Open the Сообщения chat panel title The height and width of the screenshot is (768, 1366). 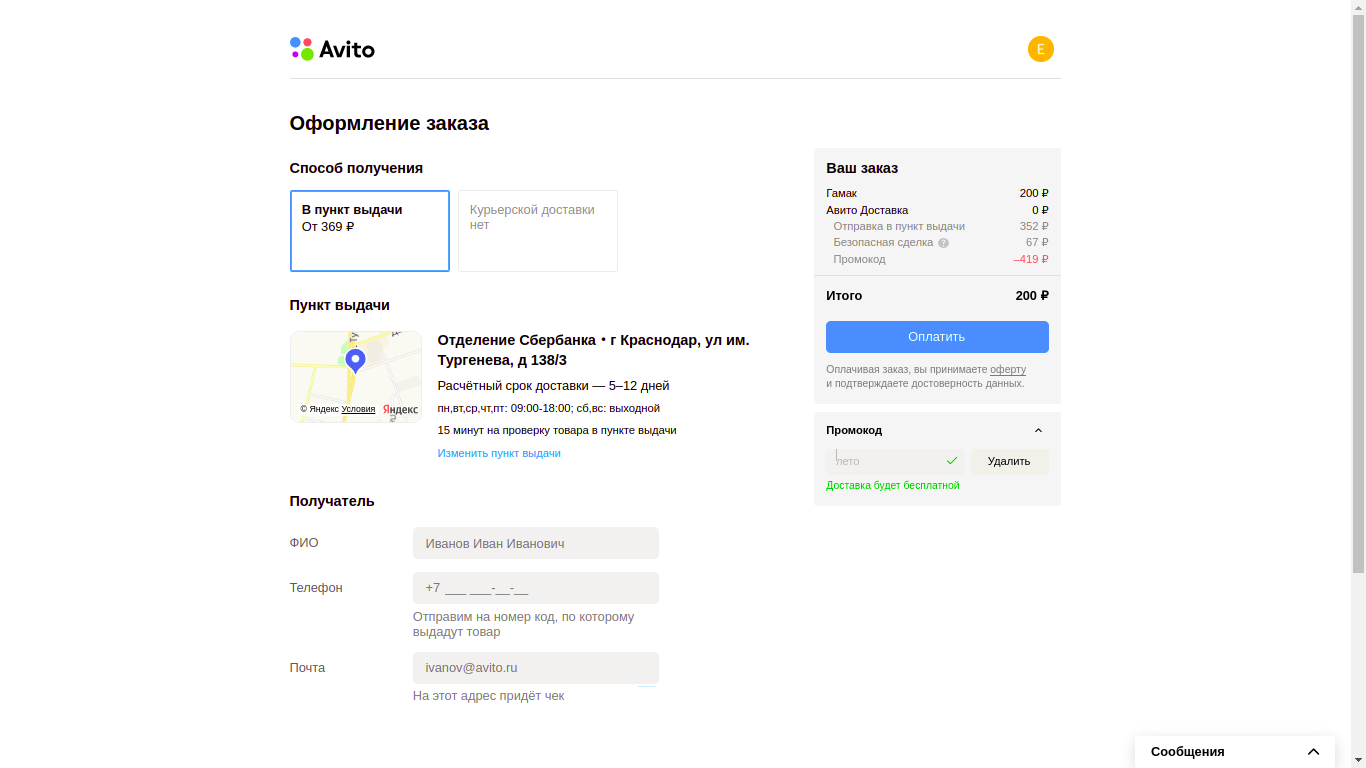pos(1188,752)
